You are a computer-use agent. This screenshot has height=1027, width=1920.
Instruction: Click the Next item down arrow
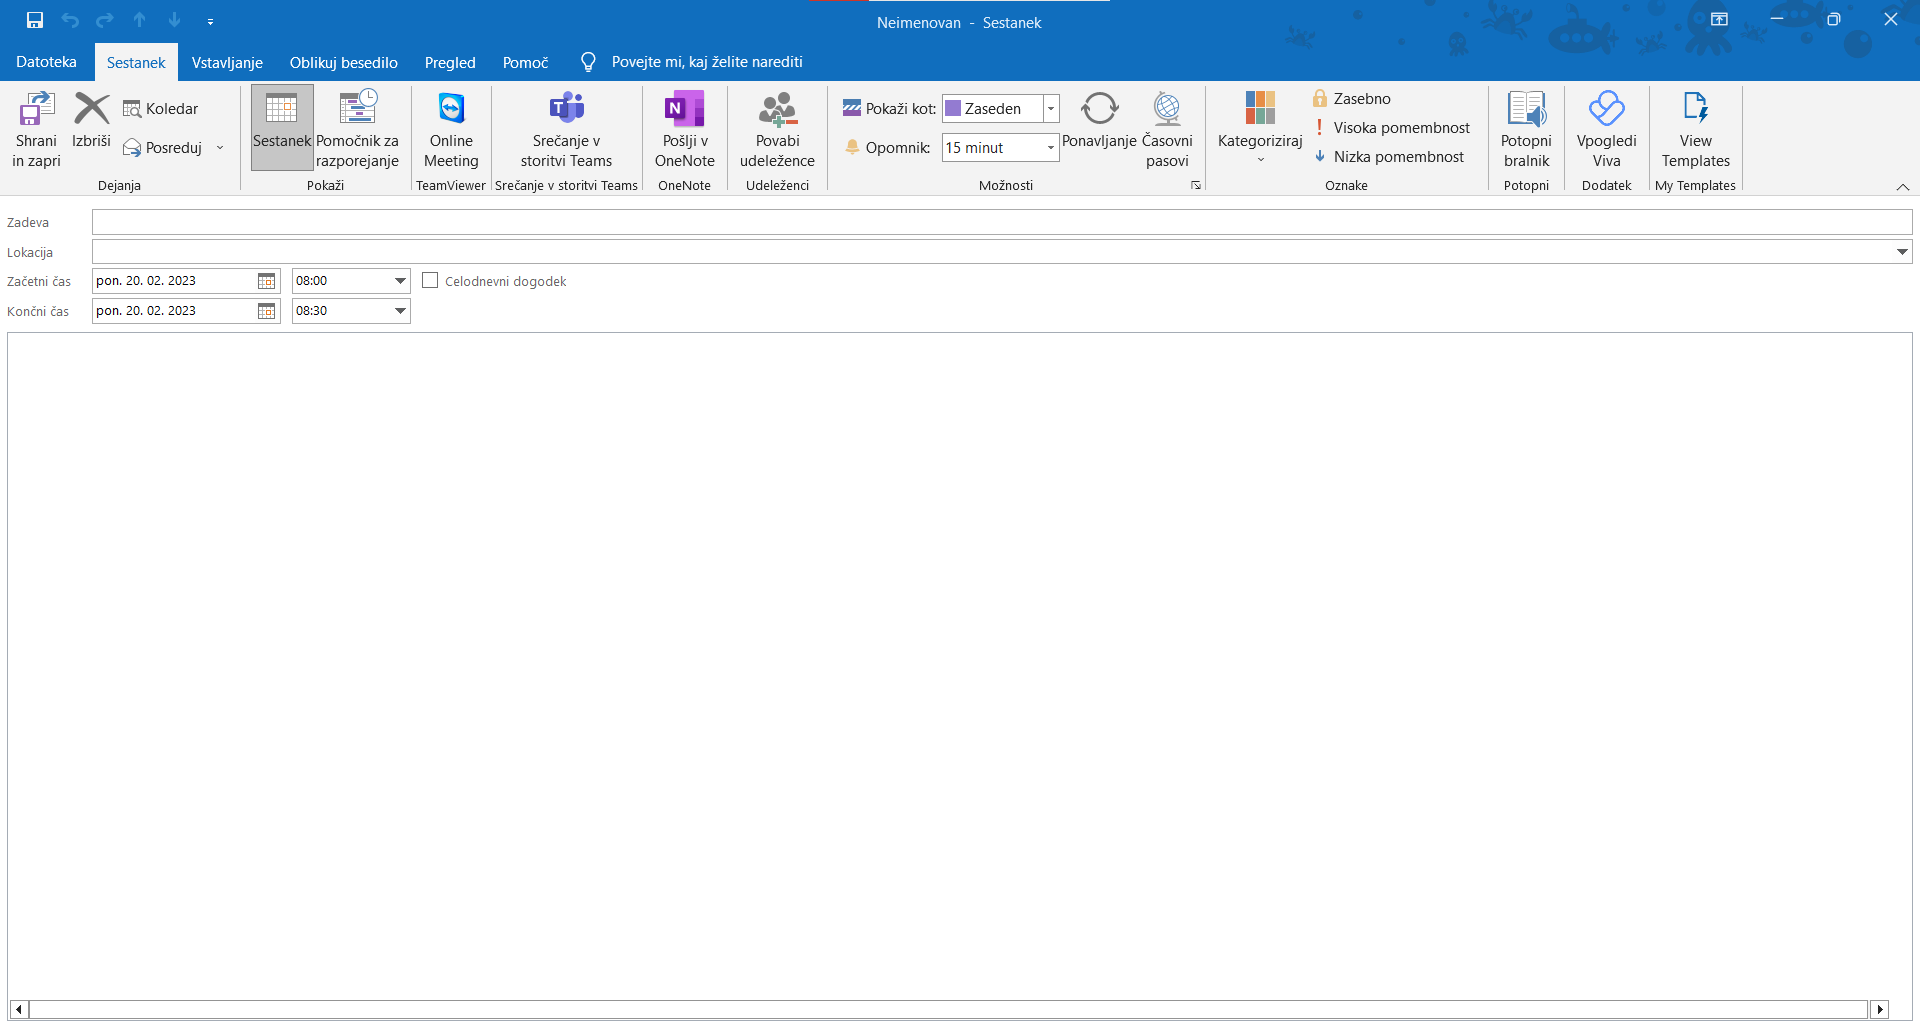click(175, 20)
